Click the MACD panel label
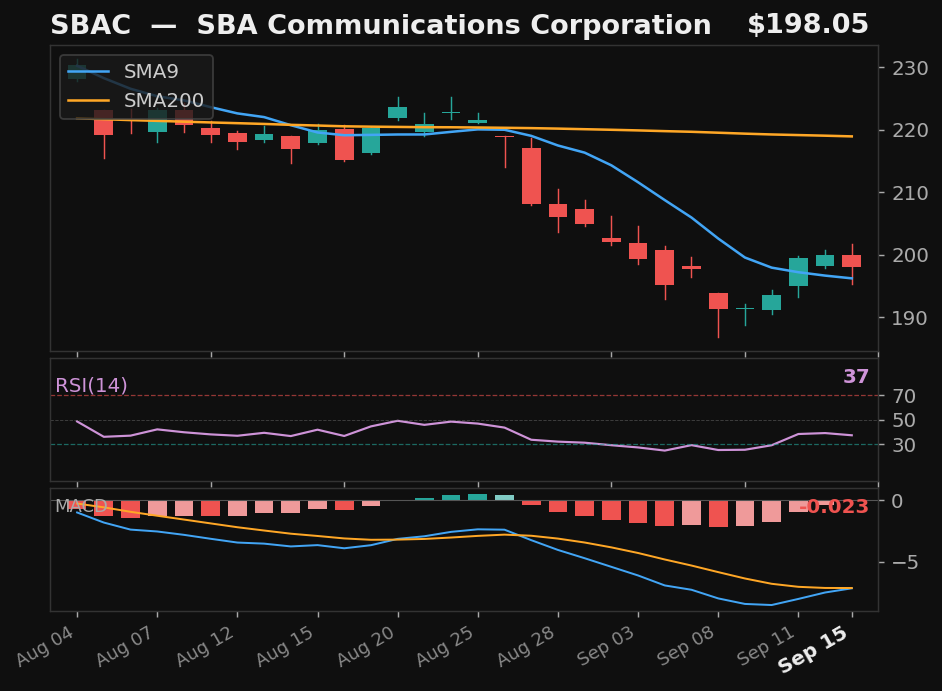The width and height of the screenshot is (942, 691). [x=81, y=506]
